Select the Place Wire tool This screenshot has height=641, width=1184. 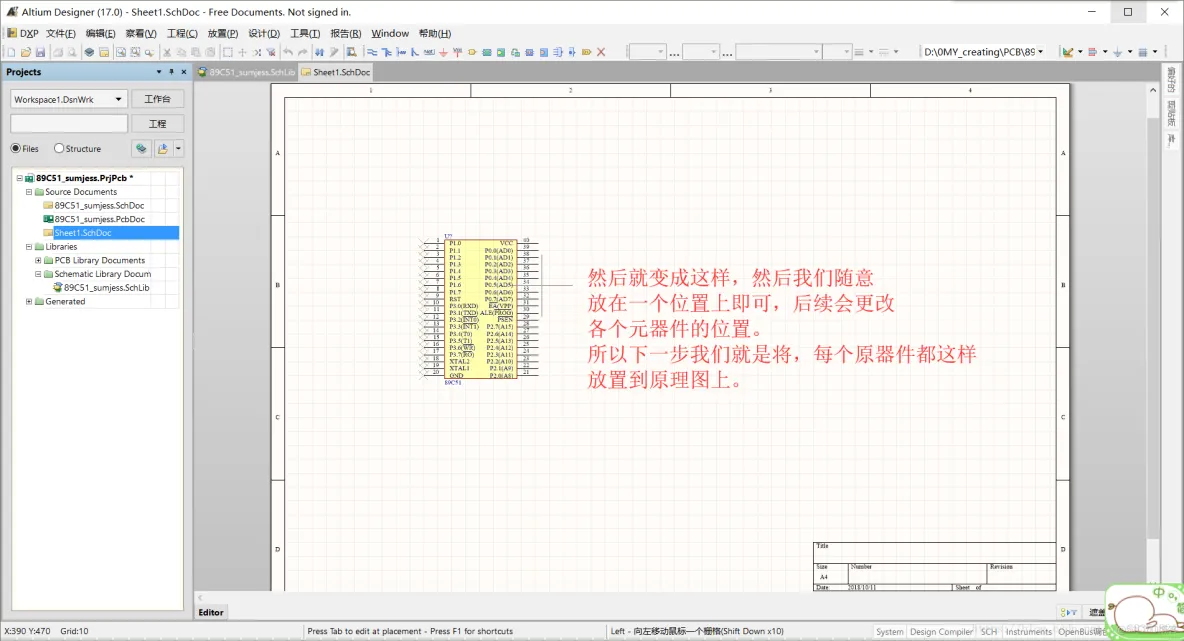372,52
